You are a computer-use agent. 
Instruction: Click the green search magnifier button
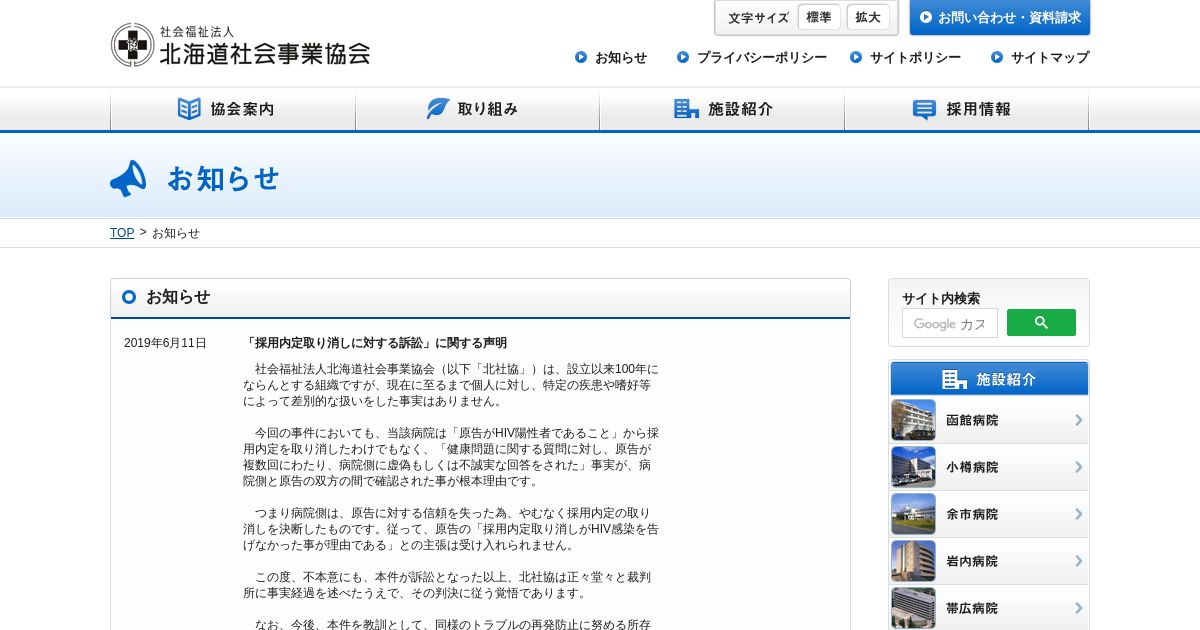(1041, 322)
